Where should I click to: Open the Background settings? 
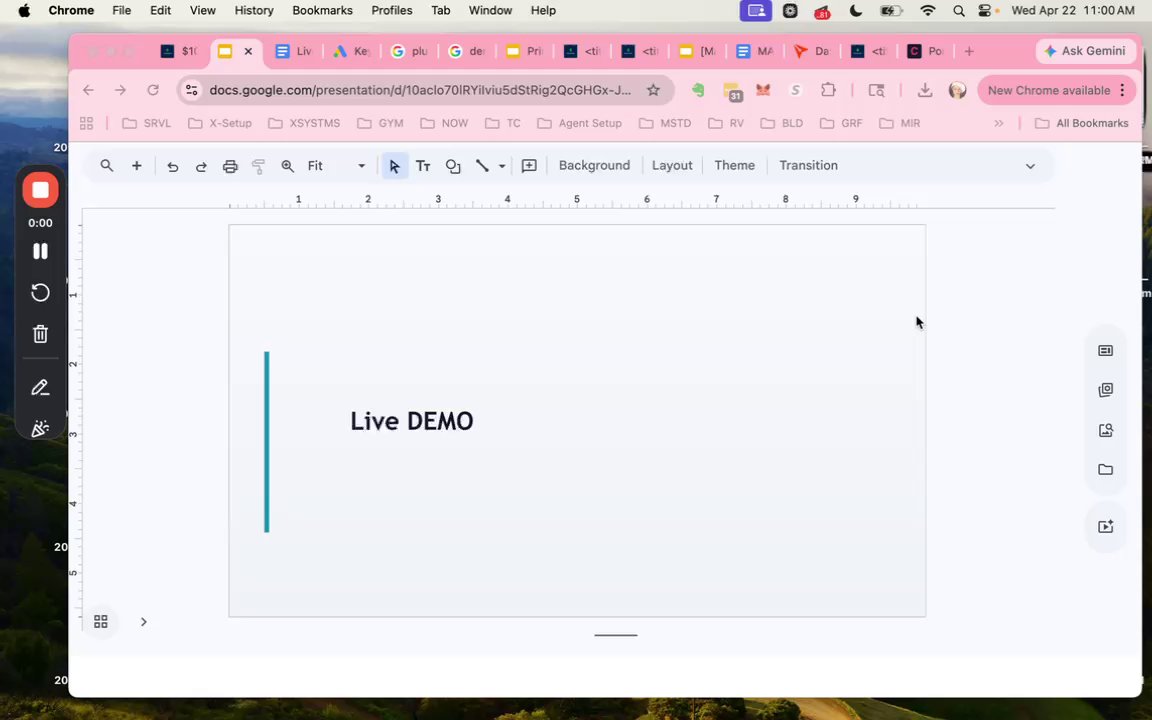(594, 165)
